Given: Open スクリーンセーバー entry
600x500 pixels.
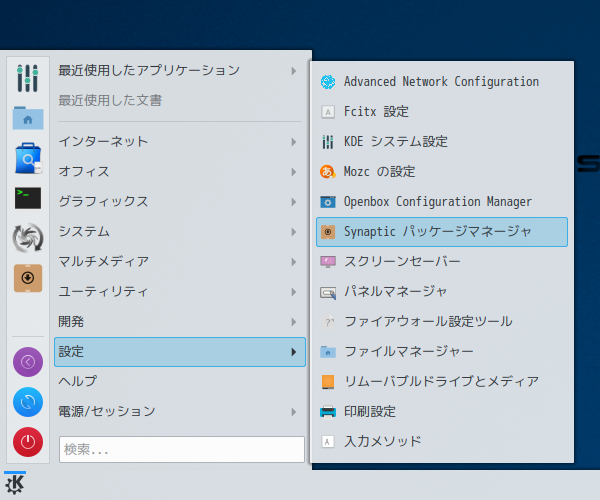Looking at the screenshot, I should click(442, 262).
